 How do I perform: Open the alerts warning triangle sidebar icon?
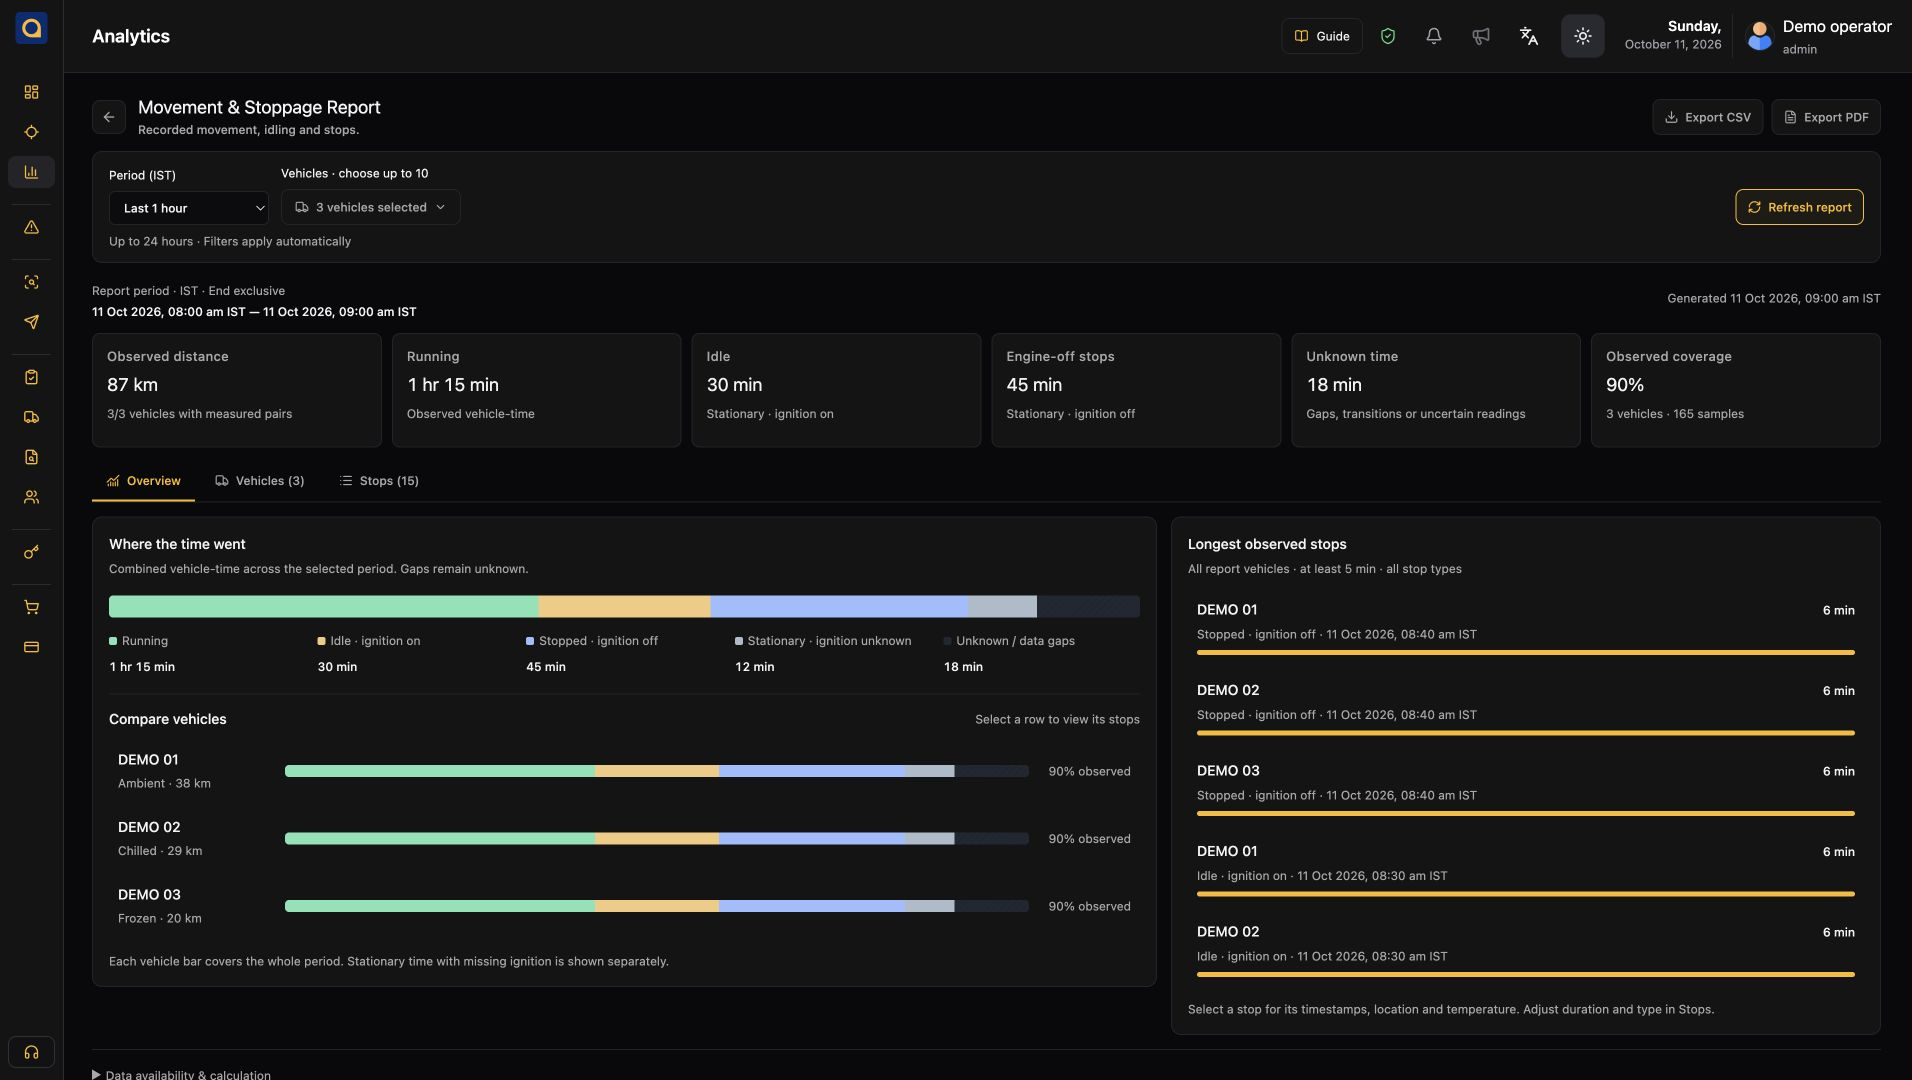[31, 227]
